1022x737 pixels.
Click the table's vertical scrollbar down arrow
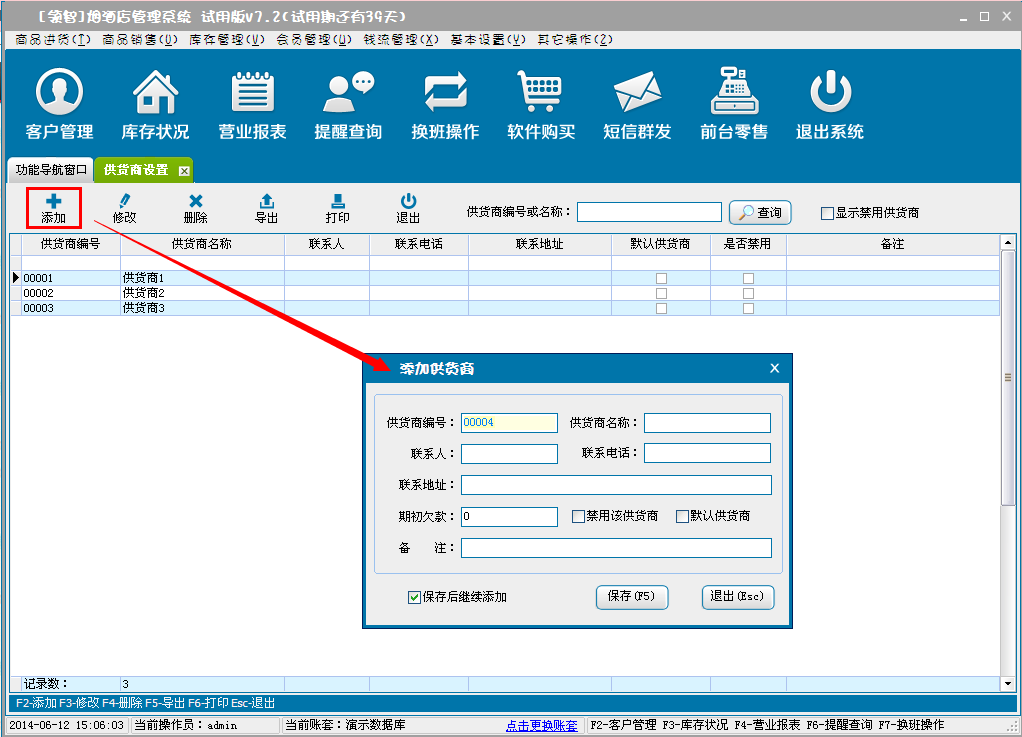[x=1007, y=683]
